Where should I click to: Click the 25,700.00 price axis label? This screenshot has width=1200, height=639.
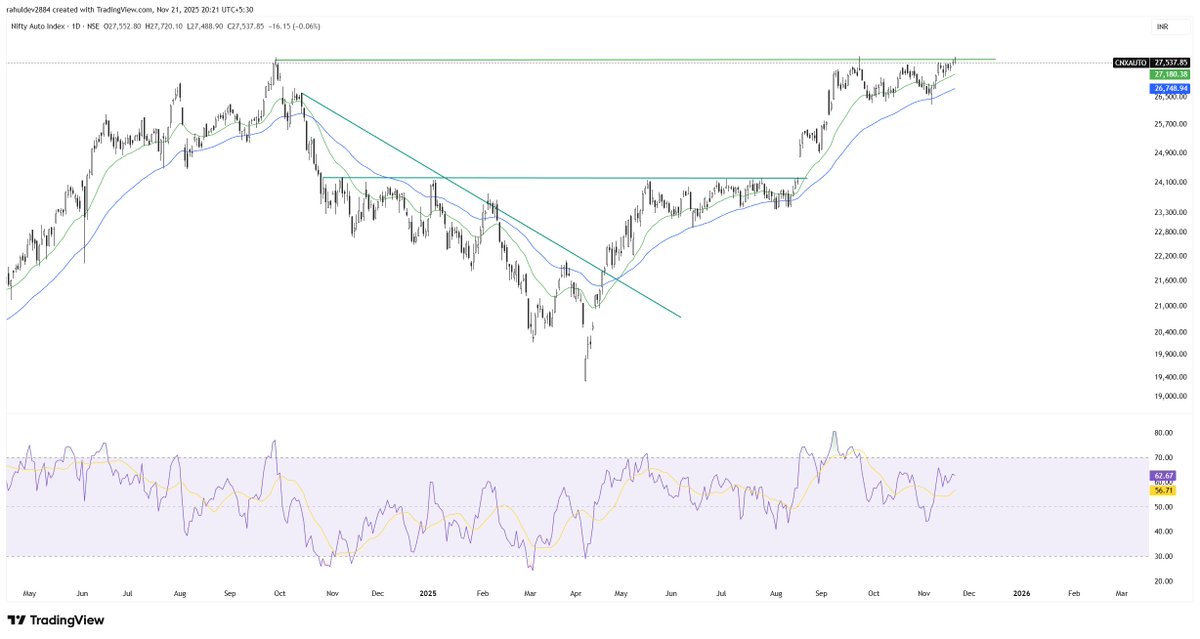coord(1169,124)
